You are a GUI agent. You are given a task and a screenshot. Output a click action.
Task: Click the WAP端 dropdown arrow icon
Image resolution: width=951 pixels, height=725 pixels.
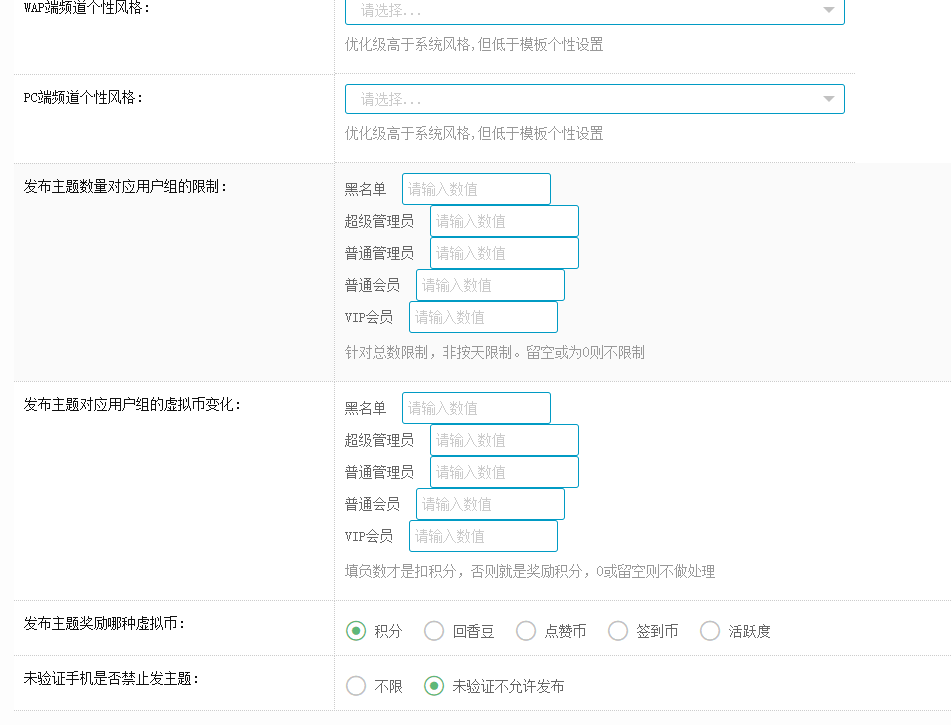(828, 10)
